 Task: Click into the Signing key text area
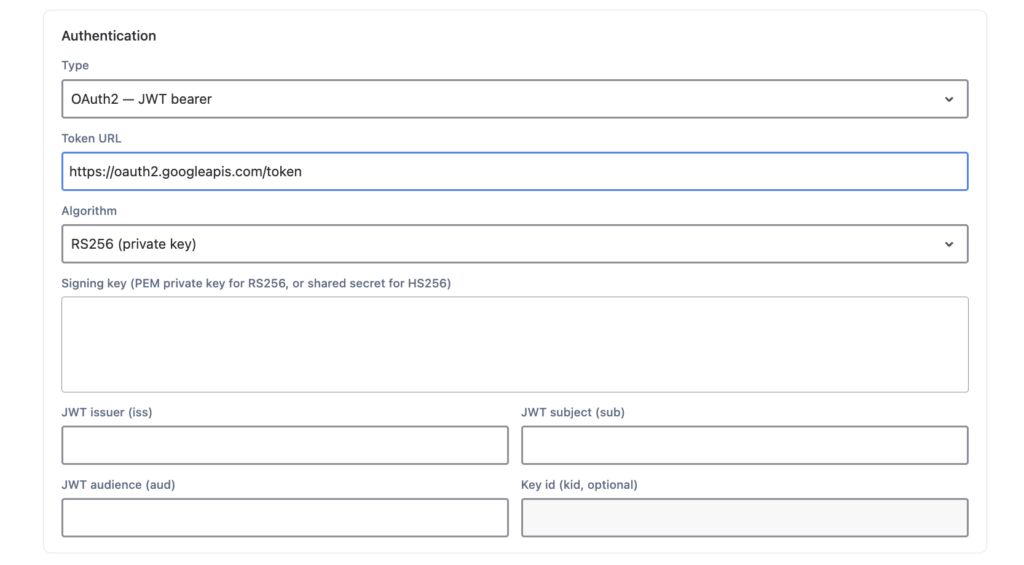(x=515, y=345)
